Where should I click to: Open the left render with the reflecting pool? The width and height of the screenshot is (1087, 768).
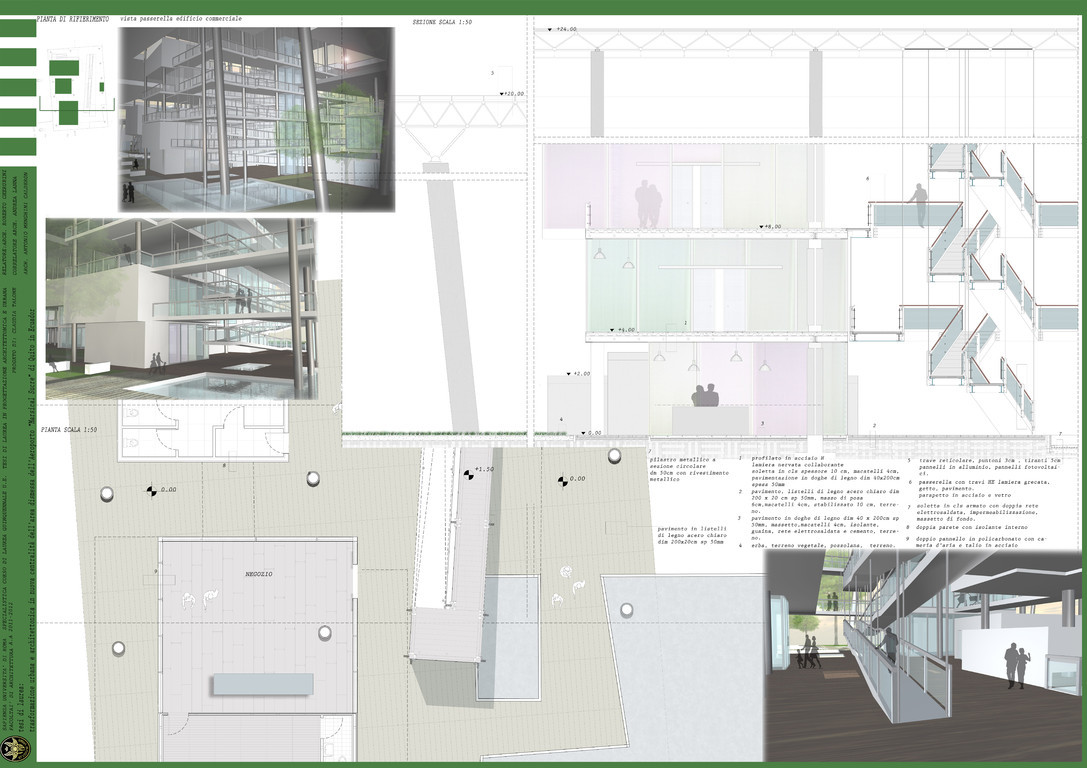180,308
